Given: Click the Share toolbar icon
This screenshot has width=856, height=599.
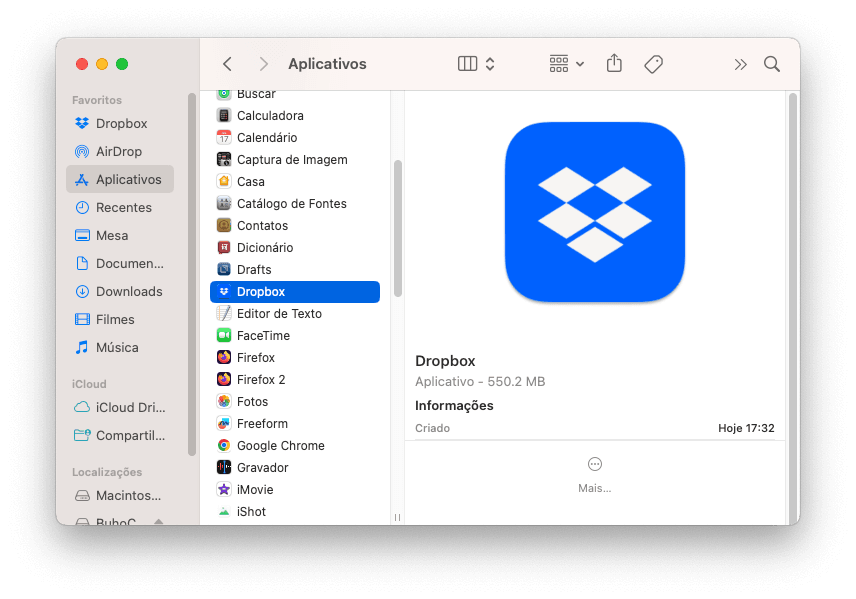Looking at the screenshot, I should point(614,63).
